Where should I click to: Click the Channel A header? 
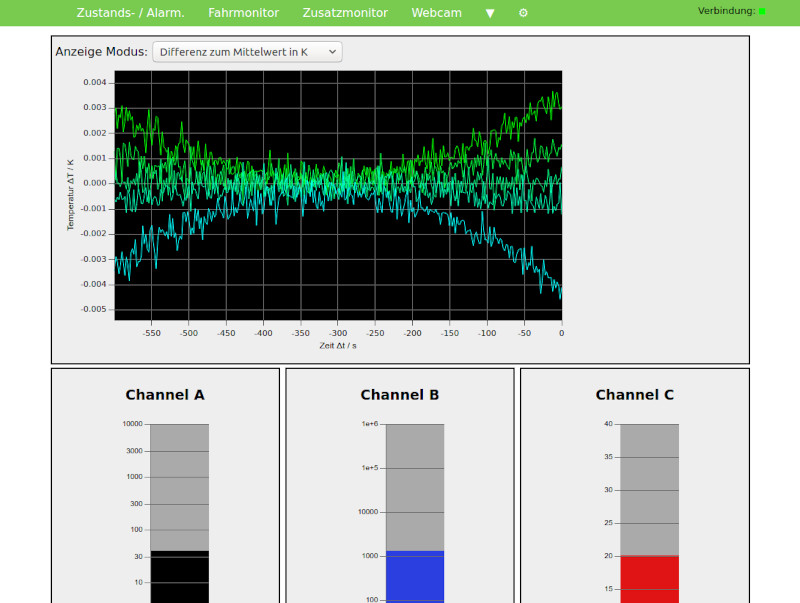tap(165, 395)
